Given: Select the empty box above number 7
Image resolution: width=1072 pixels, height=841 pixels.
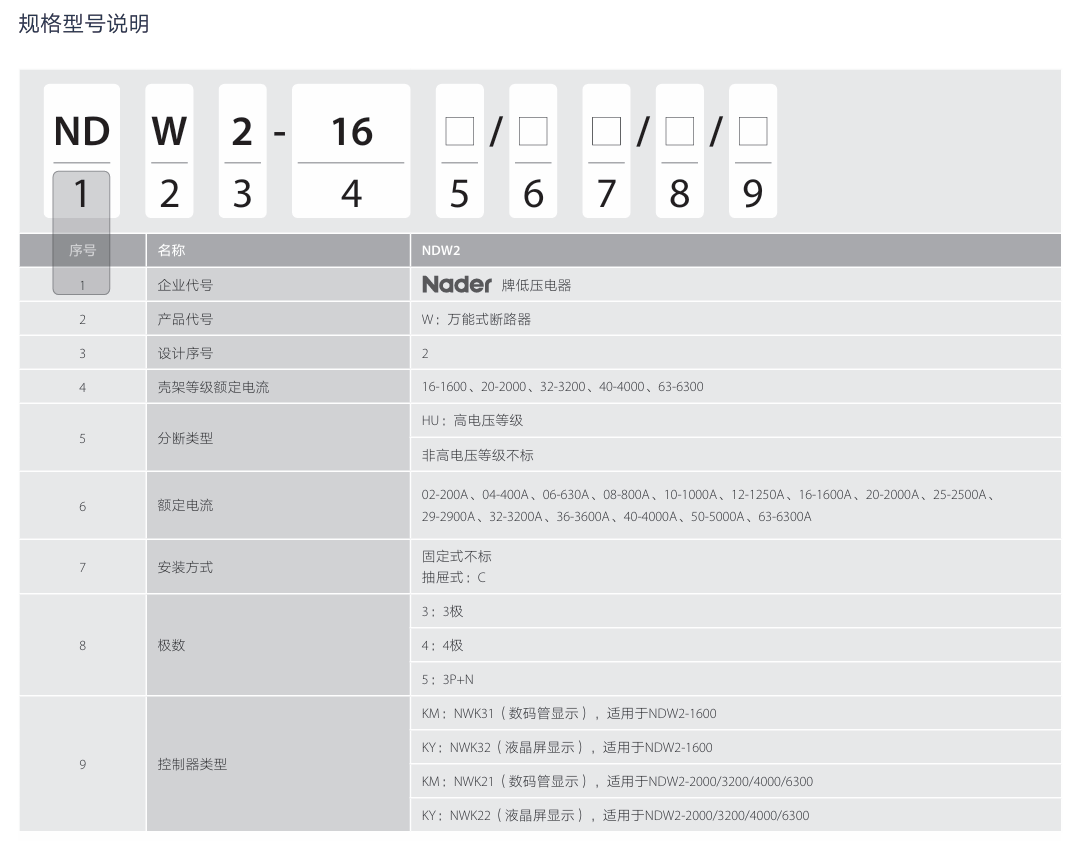Looking at the screenshot, I should (606, 131).
